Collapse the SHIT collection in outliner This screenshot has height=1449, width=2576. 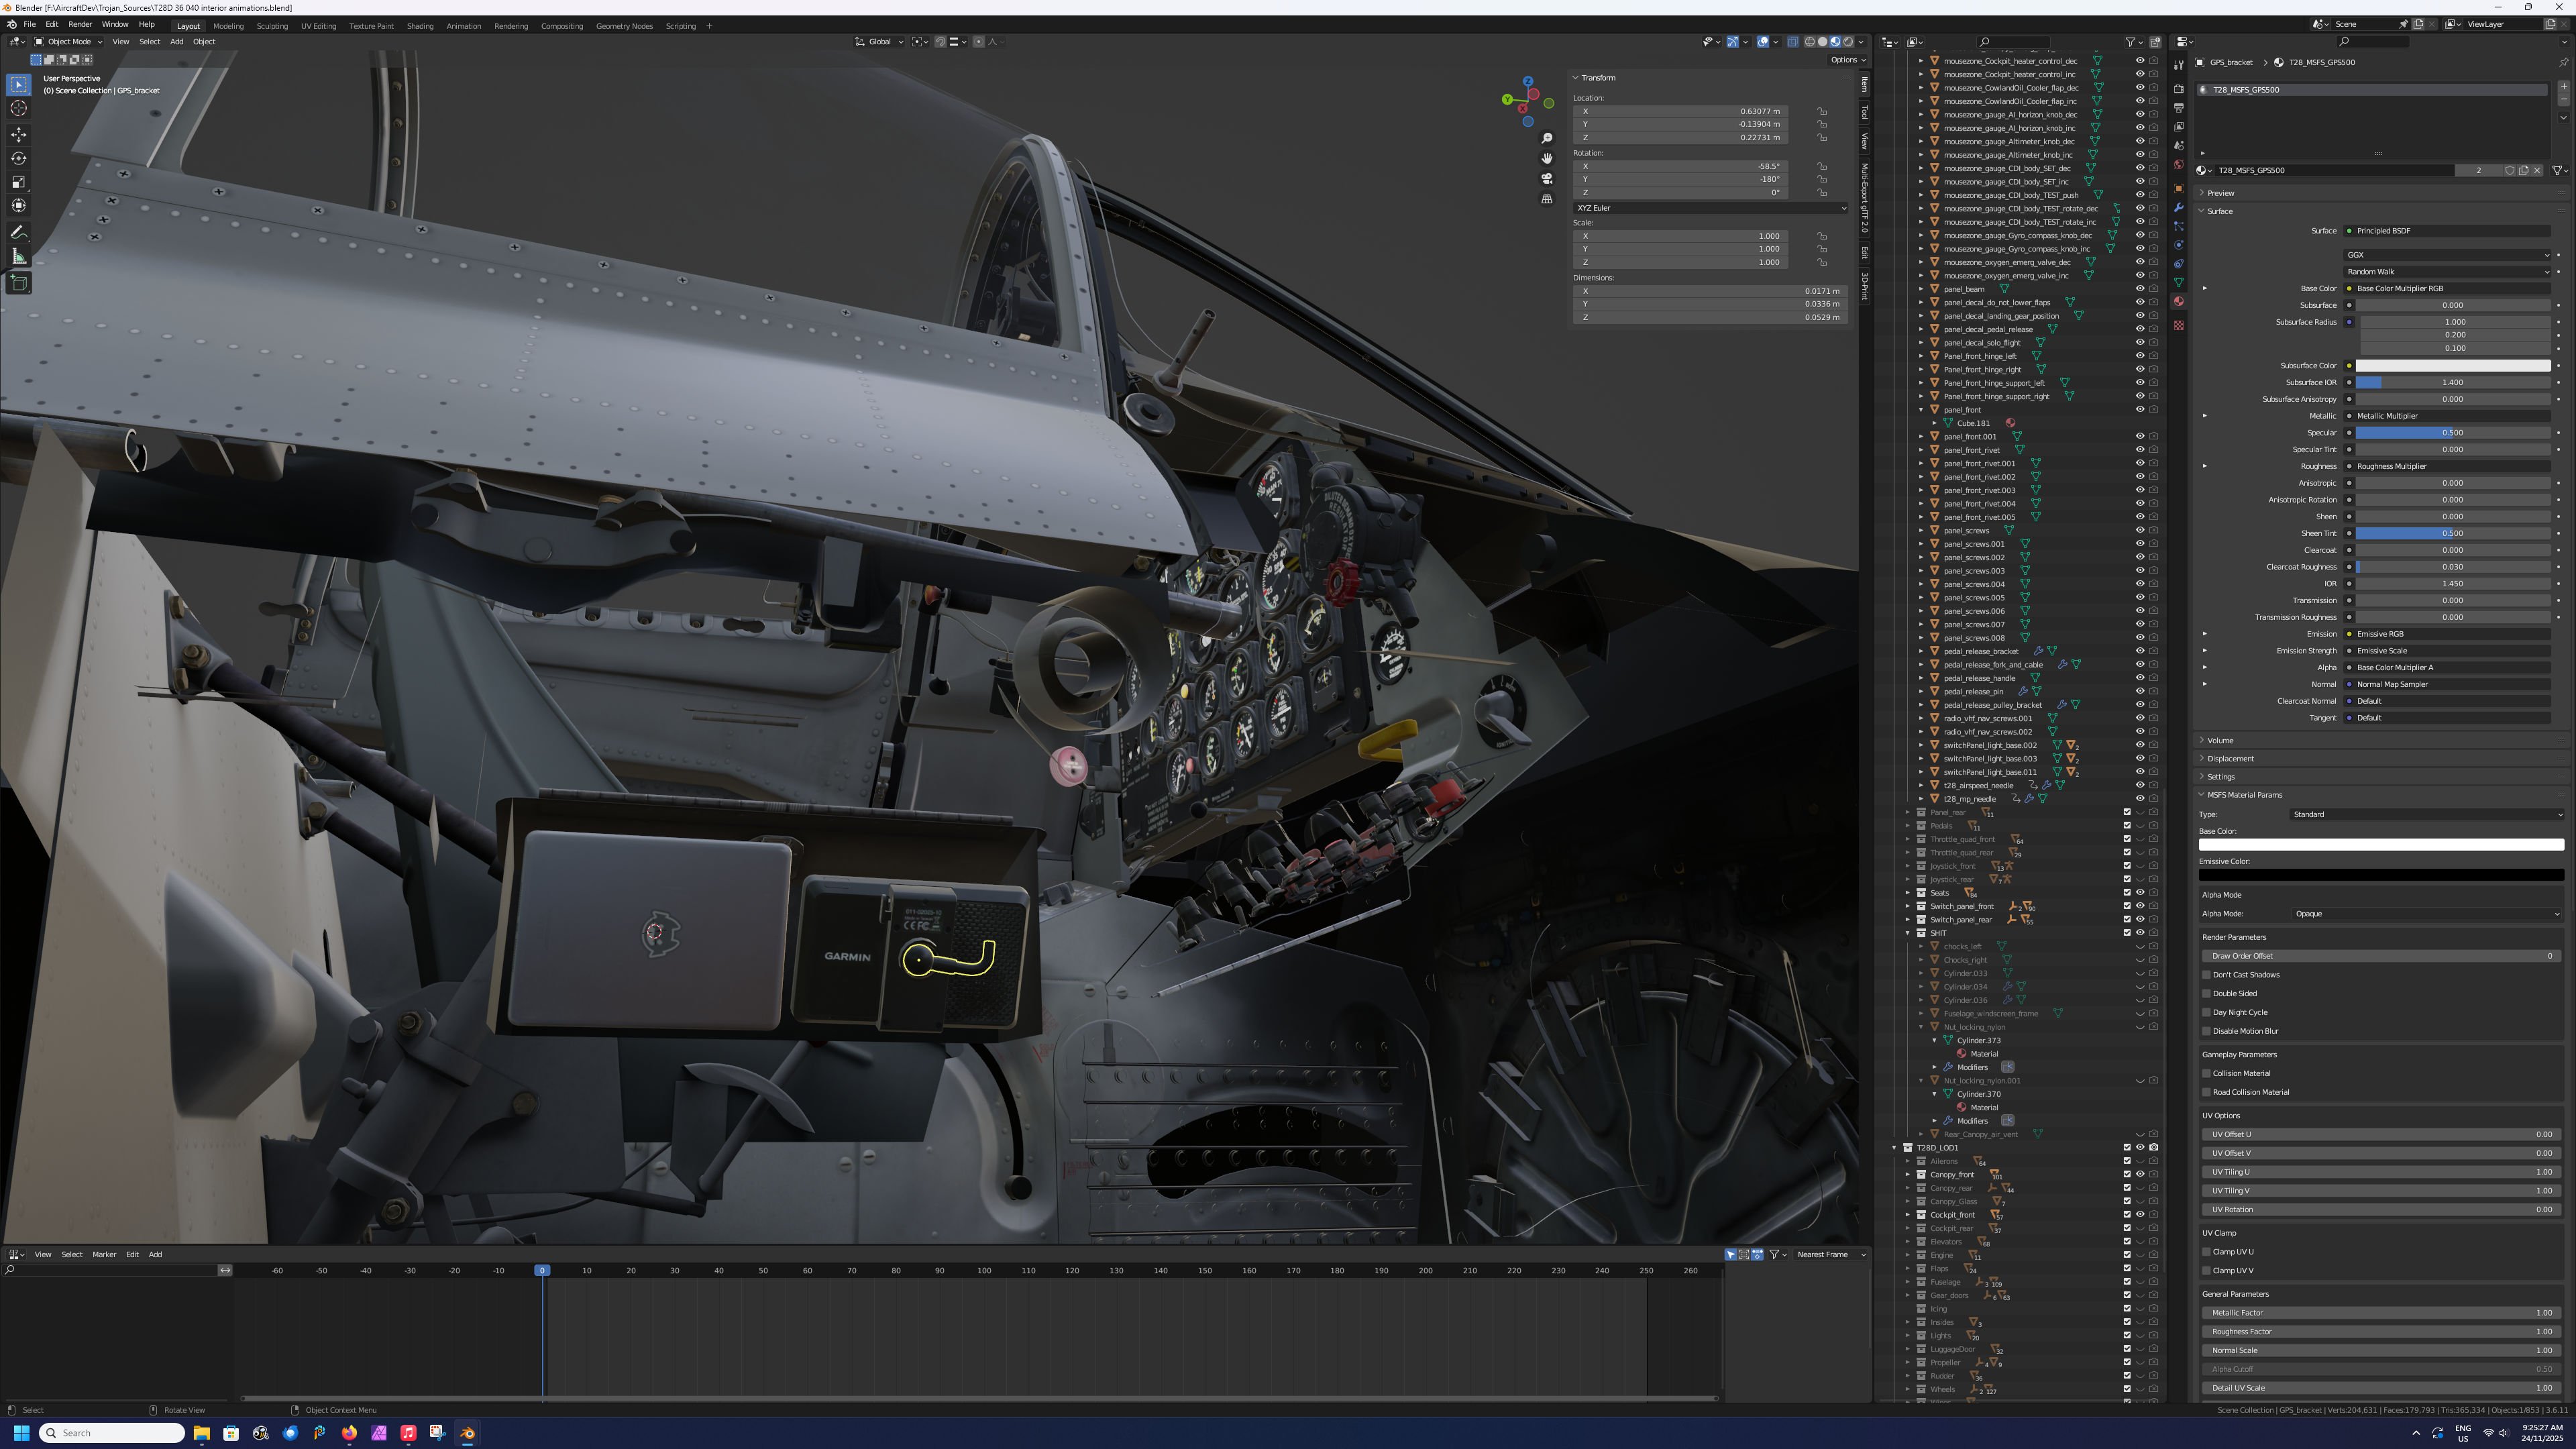(x=1908, y=933)
